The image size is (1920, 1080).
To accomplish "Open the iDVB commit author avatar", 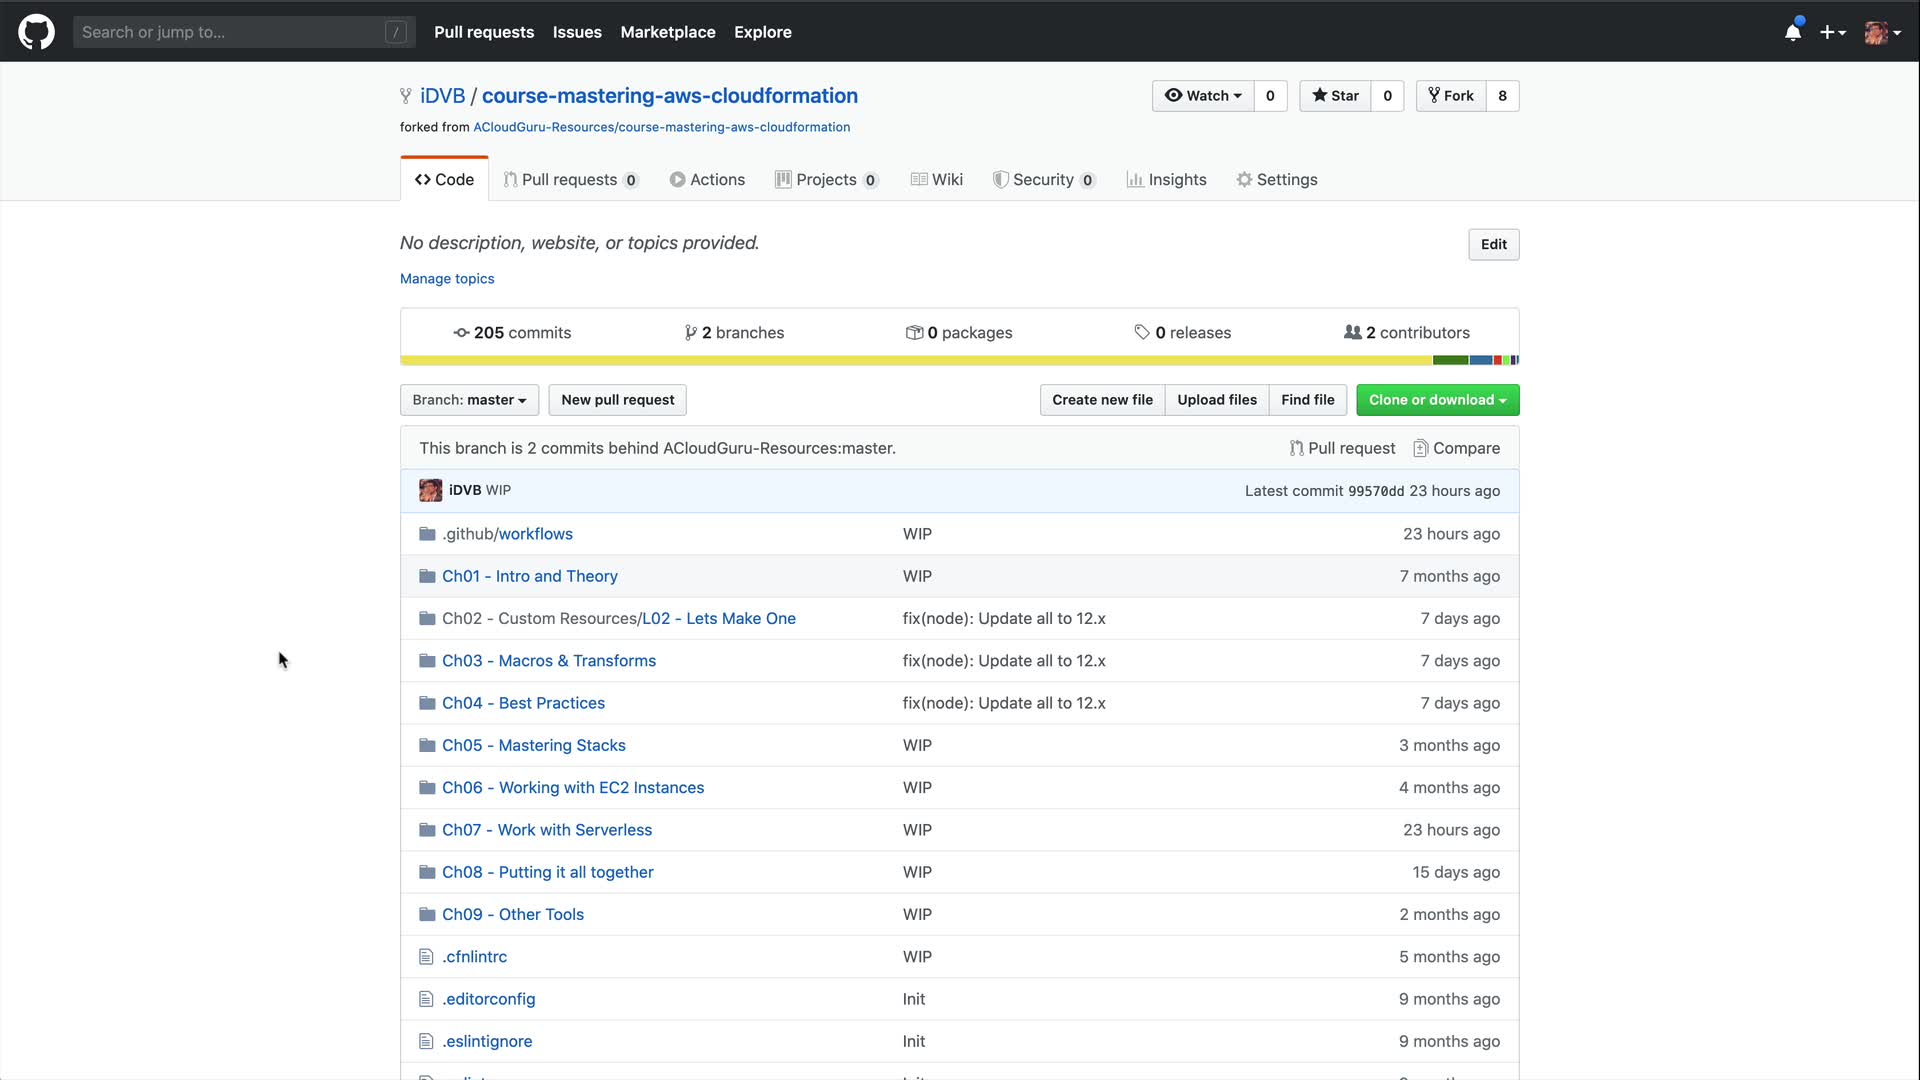I will tap(430, 490).
